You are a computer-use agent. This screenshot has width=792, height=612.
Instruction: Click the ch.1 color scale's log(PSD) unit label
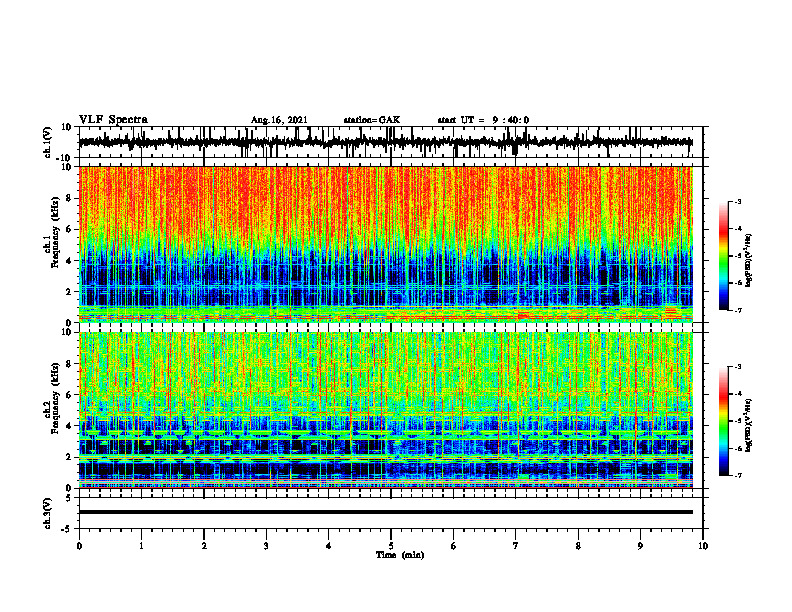pyautogui.click(x=750, y=260)
